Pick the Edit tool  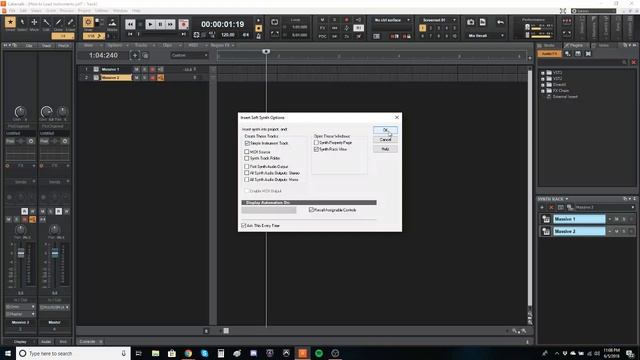[x=47, y=22]
